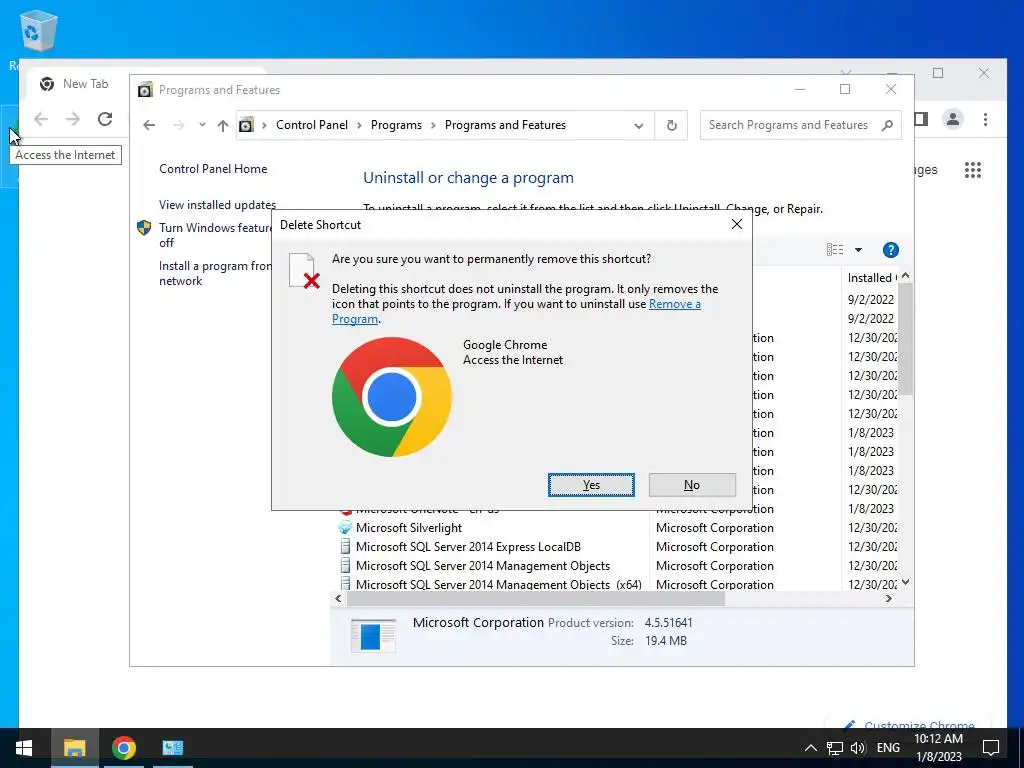The image size is (1024, 768).
Task: Click the ENG language indicator
Action: (888, 748)
